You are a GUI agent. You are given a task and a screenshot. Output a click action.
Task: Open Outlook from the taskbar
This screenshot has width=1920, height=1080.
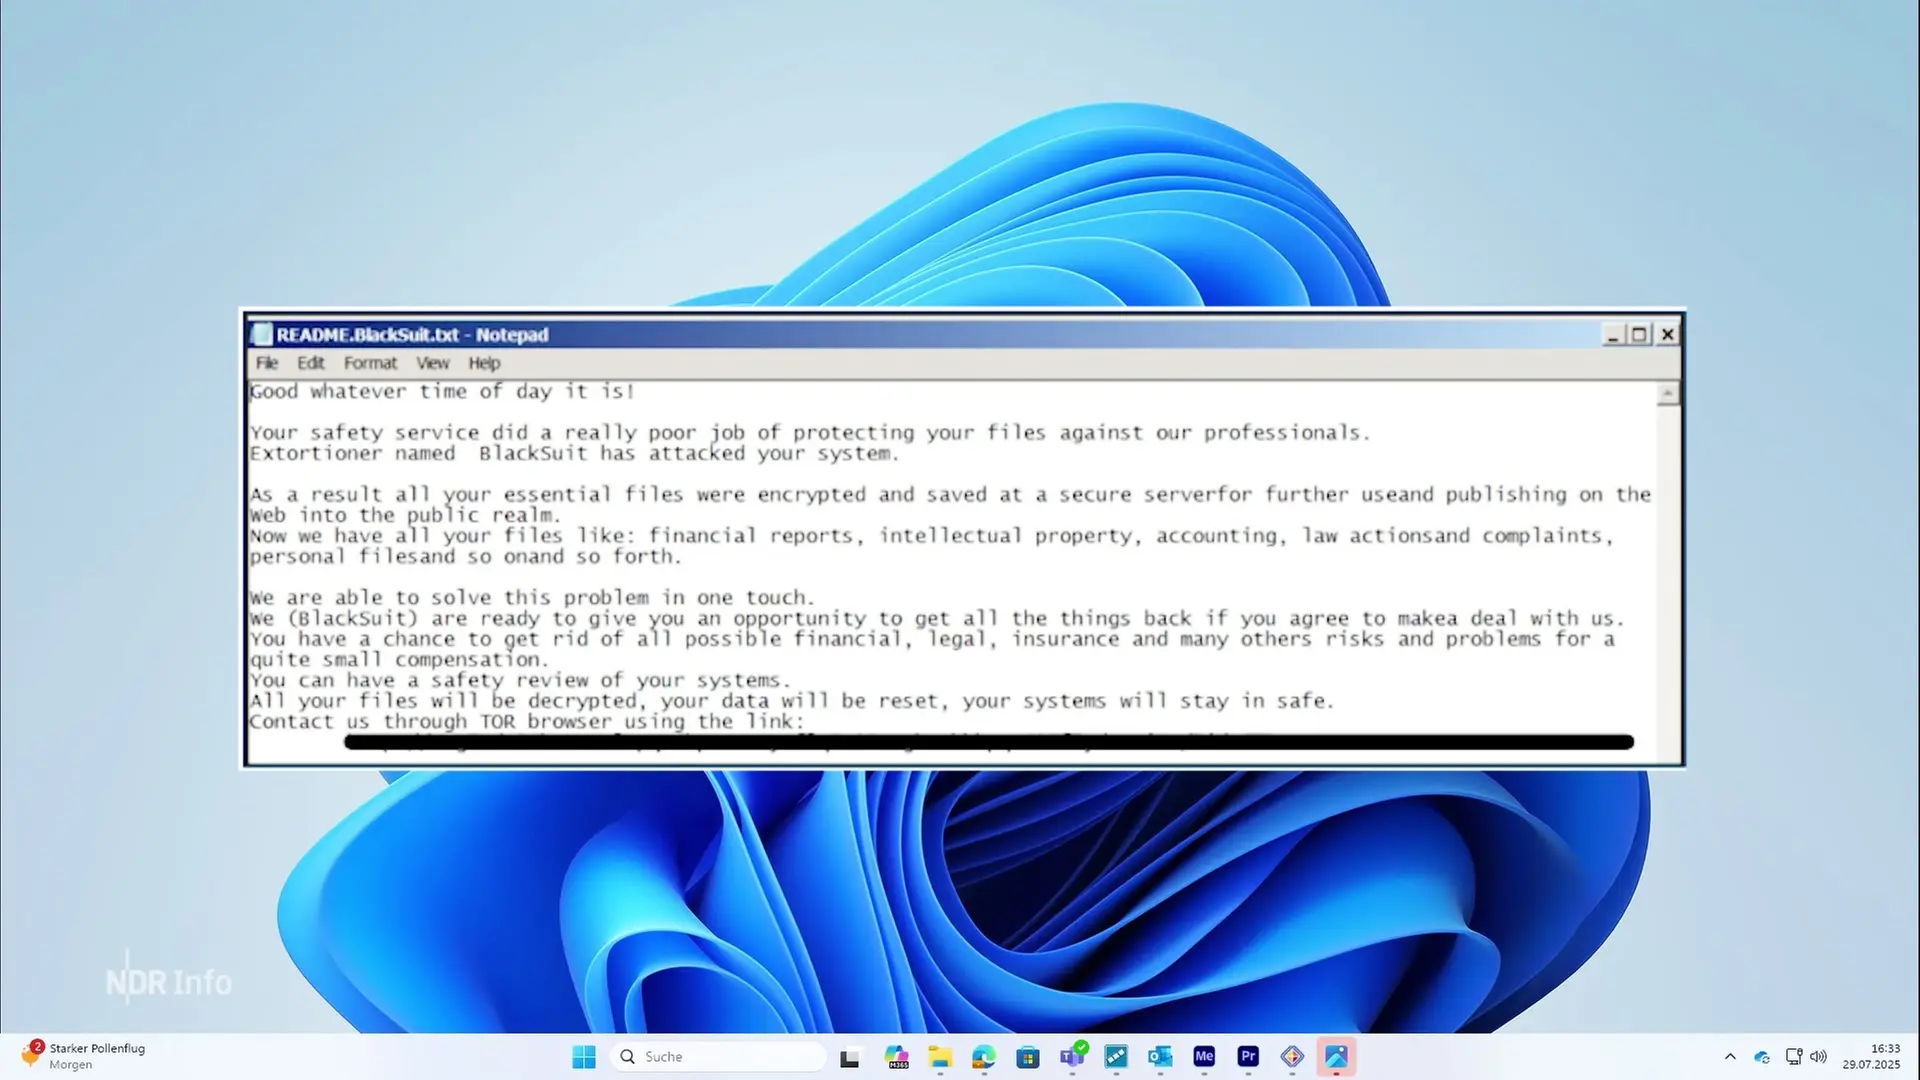(x=1160, y=1057)
